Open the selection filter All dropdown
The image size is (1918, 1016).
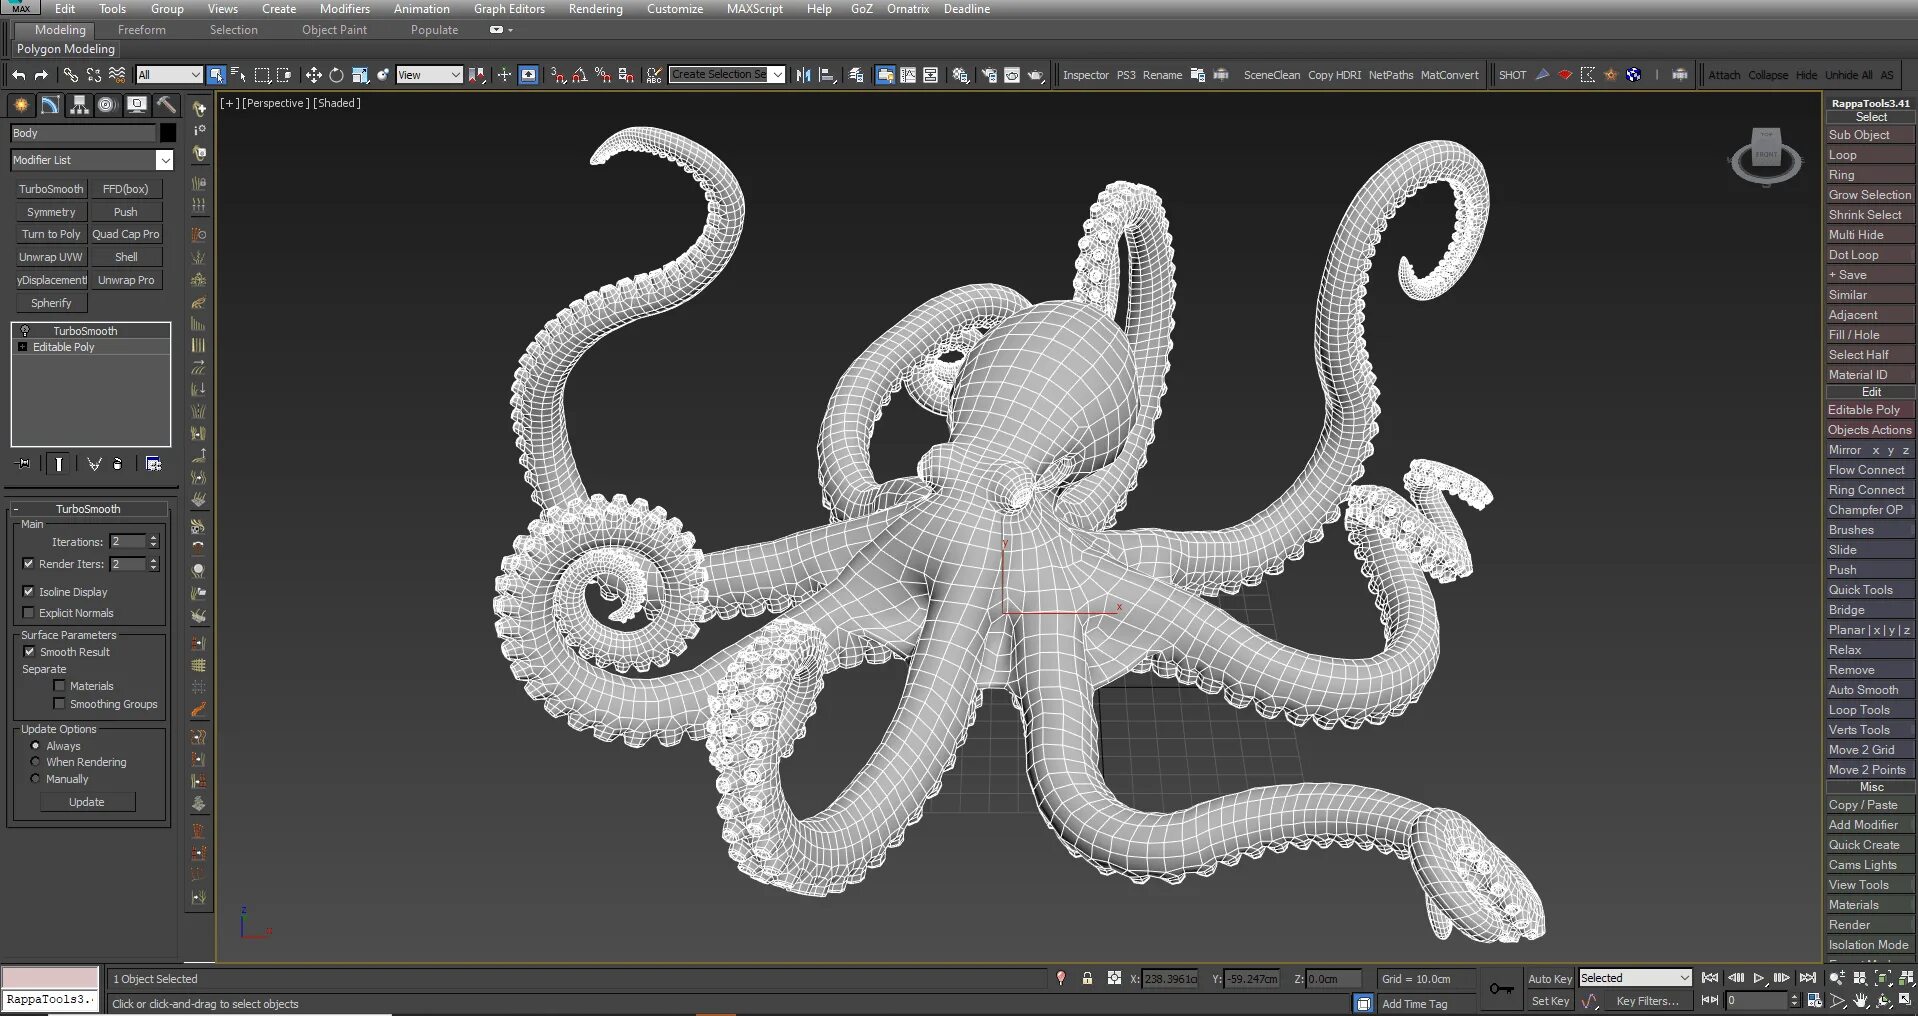click(x=169, y=75)
